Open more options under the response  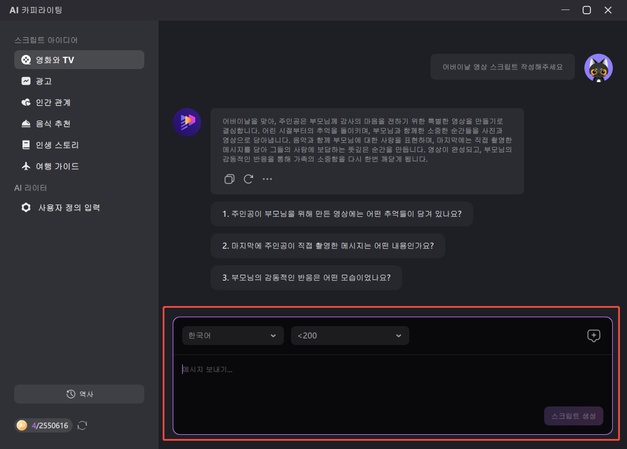click(x=267, y=179)
